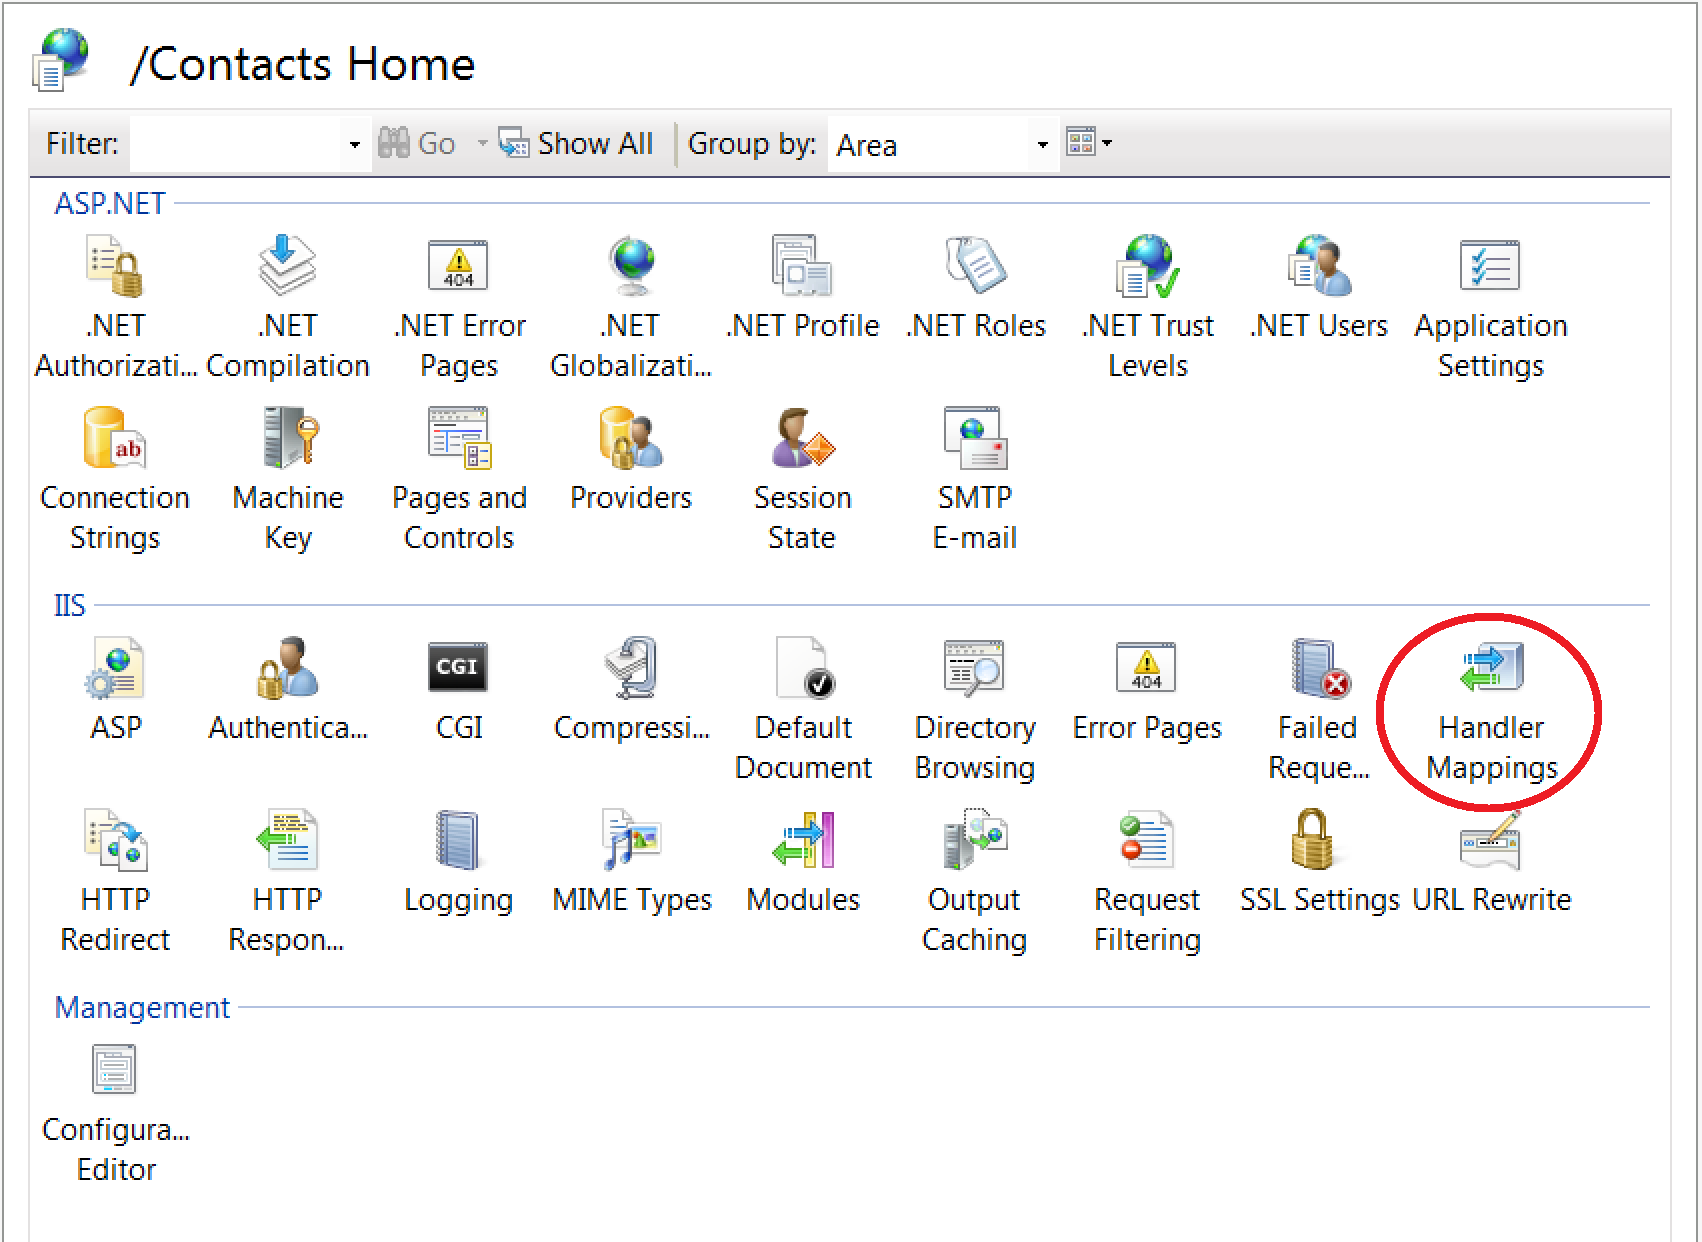
Task: Open MIME Types feature
Action: click(x=631, y=862)
